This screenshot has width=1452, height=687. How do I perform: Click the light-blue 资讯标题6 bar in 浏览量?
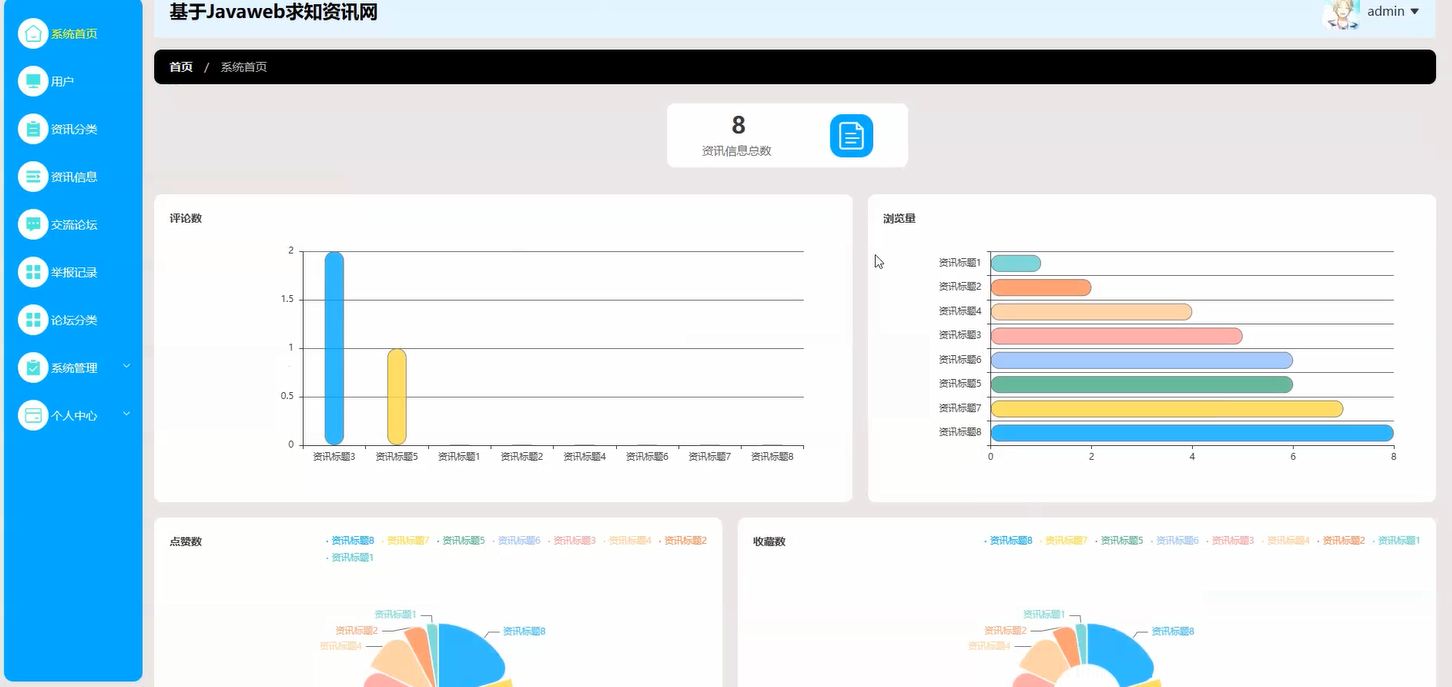[1141, 360]
